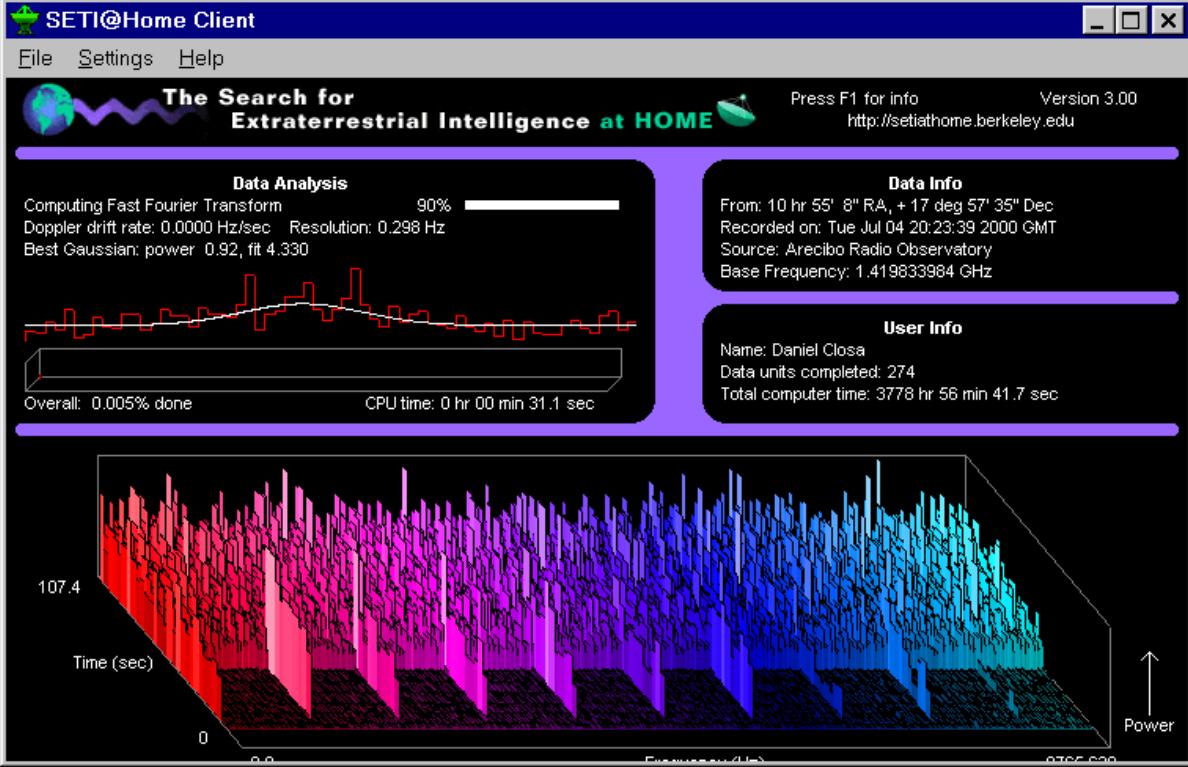This screenshot has width=1188, height=767.
Task: Maximize the SETI@Home Client window
Action: coord(1130,20)
